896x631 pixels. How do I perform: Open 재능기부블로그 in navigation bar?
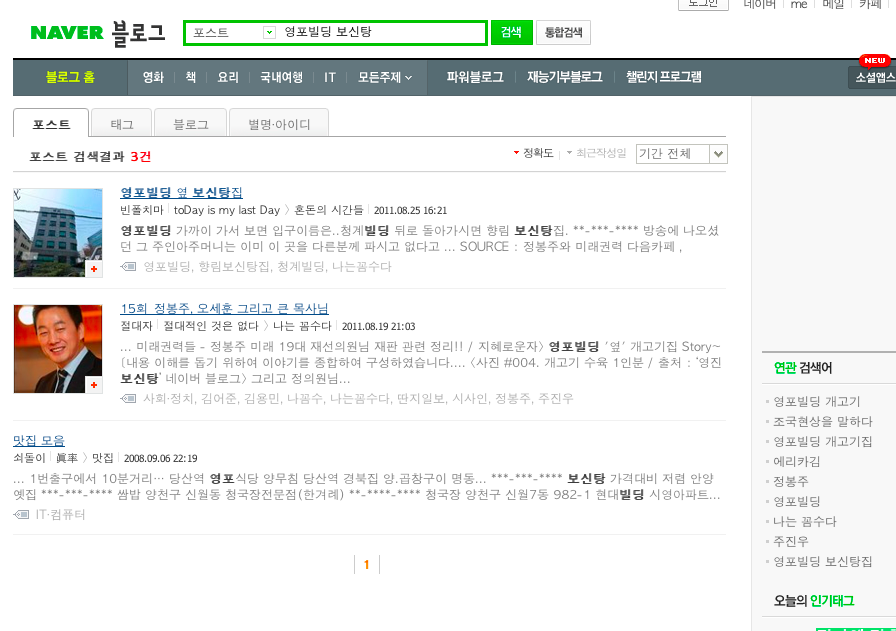click(x=565, y=77)
